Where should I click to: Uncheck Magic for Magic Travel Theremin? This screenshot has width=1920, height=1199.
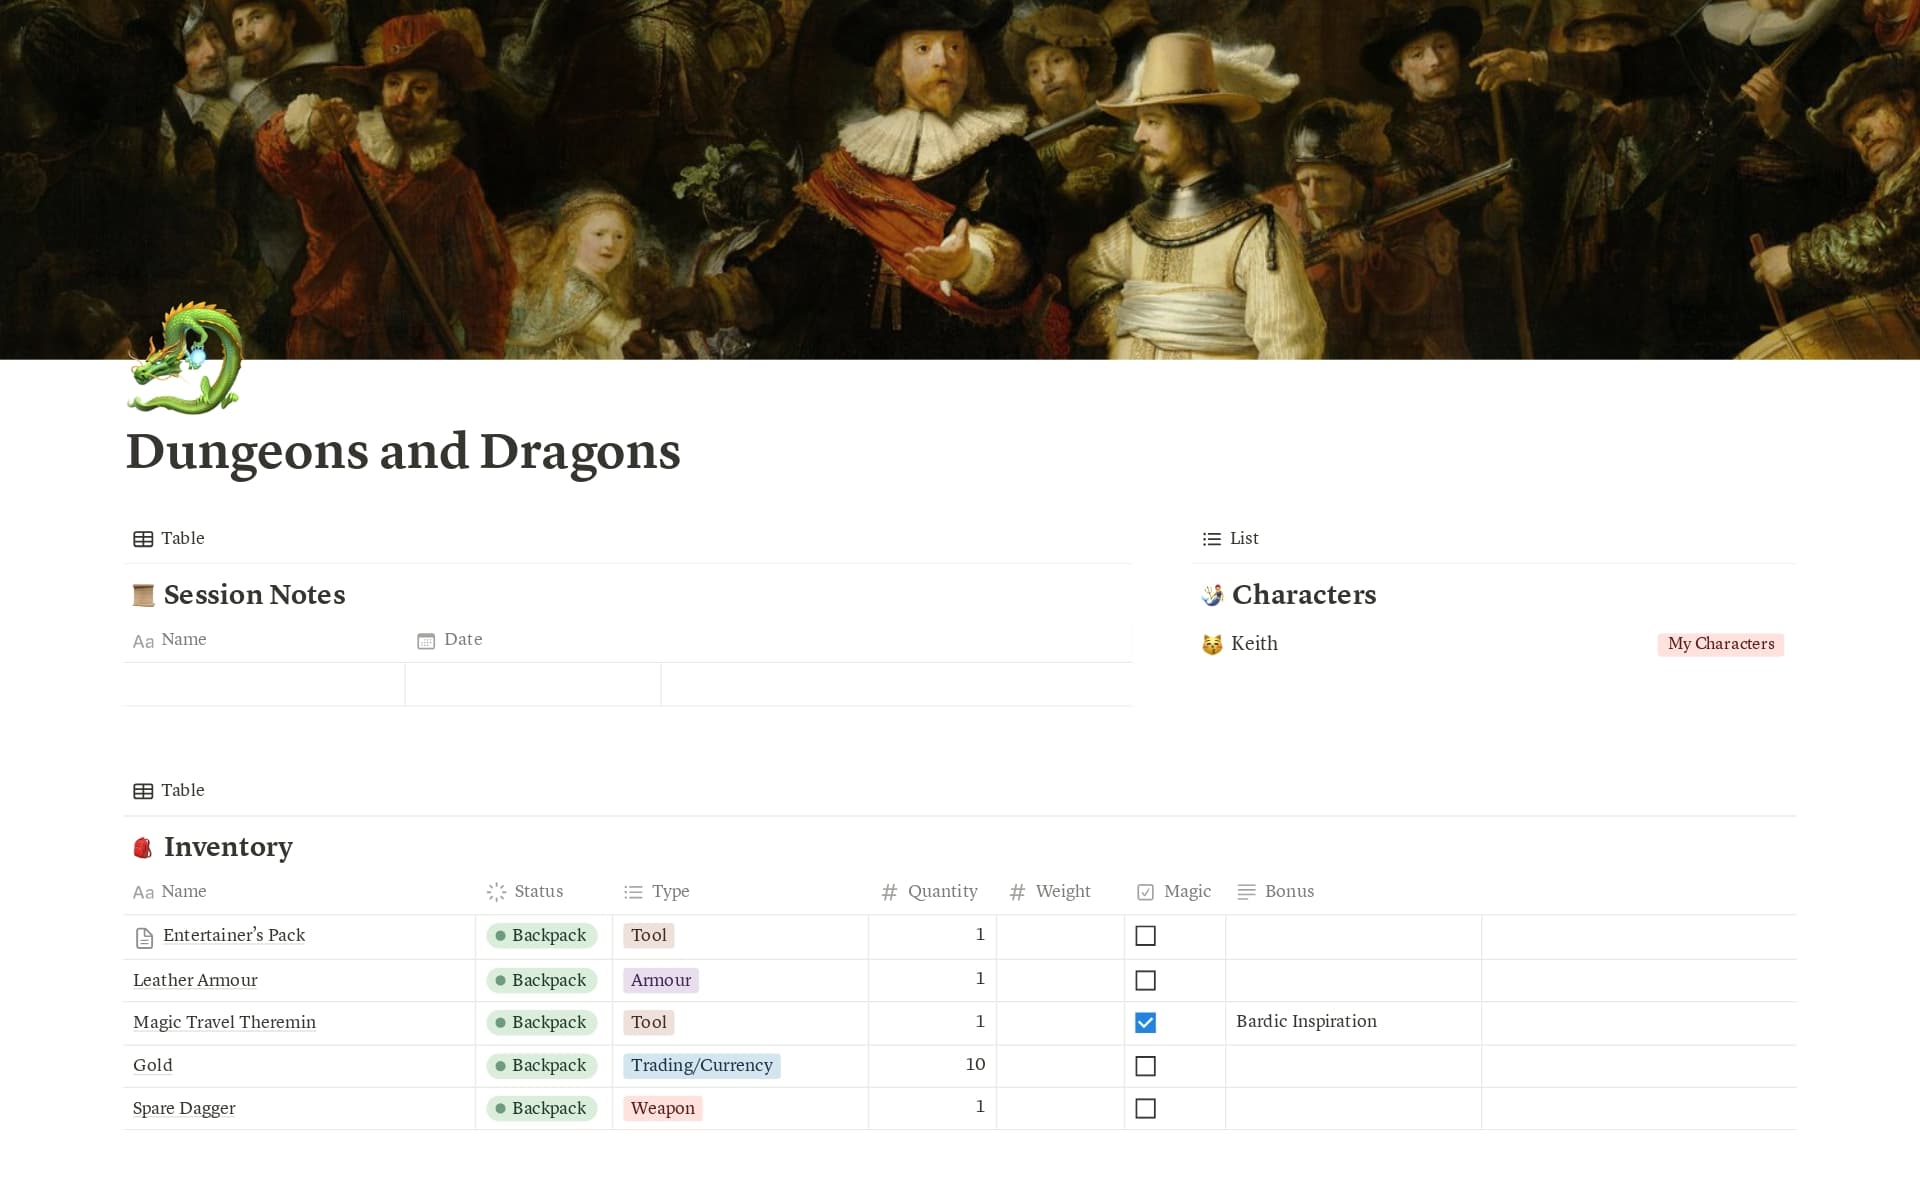point(1146,1023)
